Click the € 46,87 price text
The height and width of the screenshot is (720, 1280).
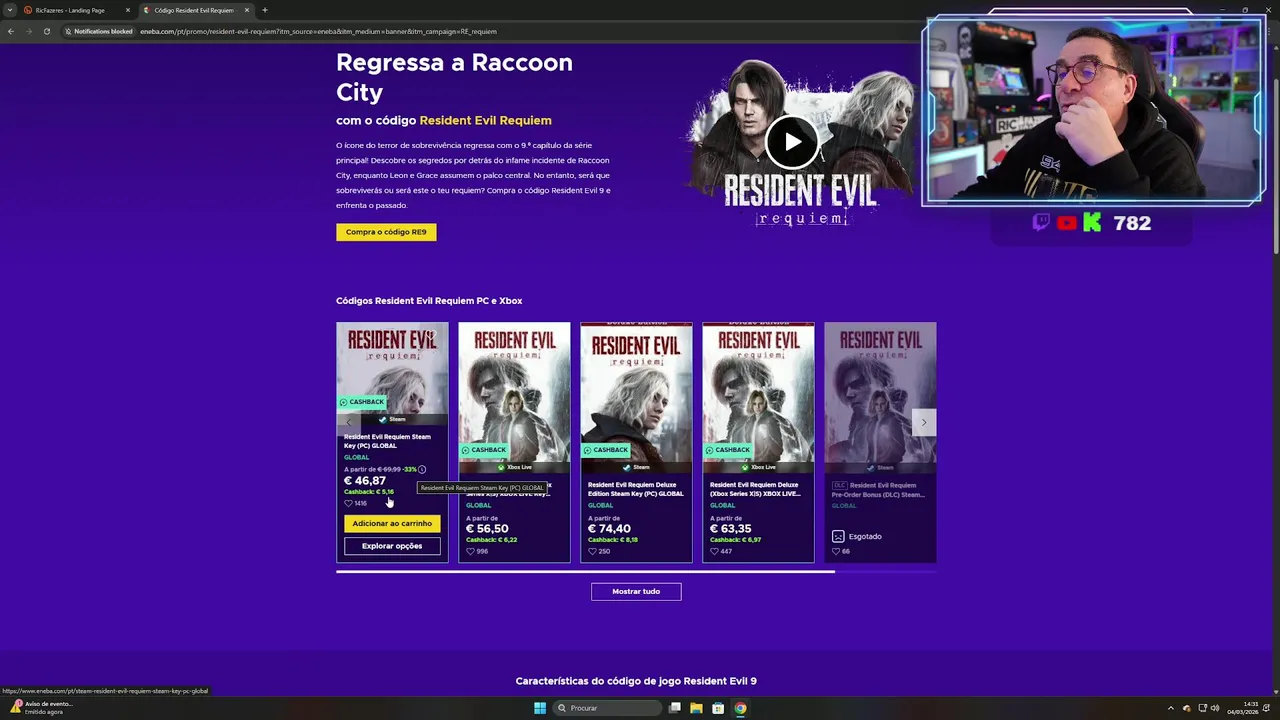click(365, 481)
